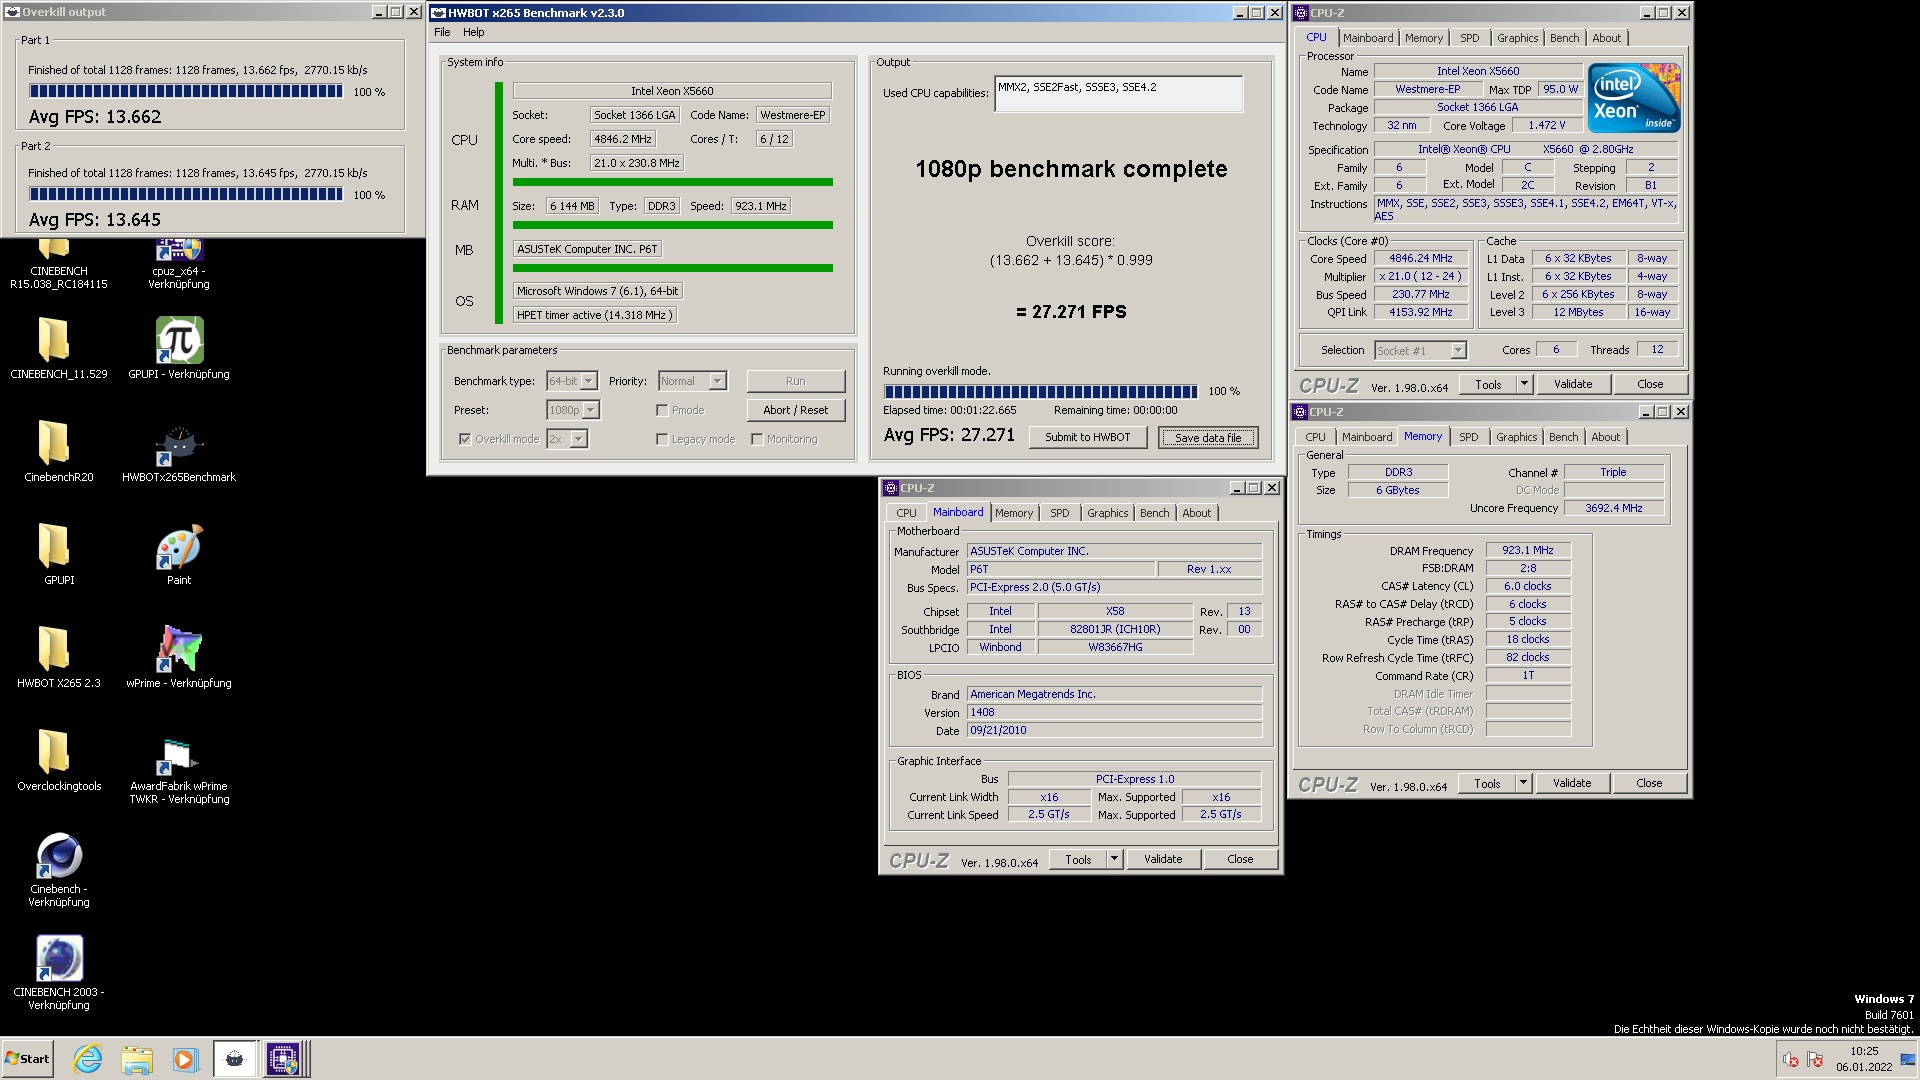Launch the wPrime shortcut icon
This screenshot has height=1080, width=1920.
pos(179,649)
